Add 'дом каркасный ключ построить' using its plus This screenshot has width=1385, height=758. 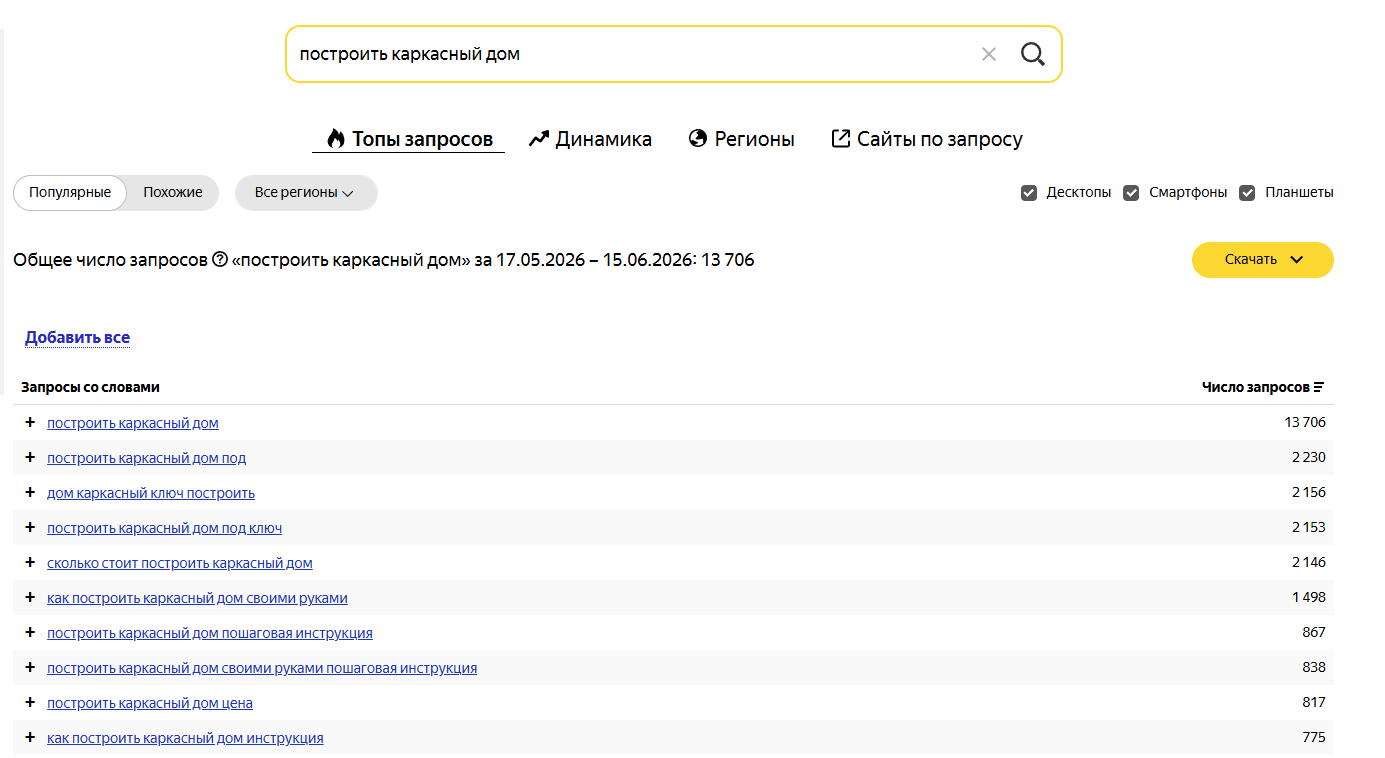point(30,492)
